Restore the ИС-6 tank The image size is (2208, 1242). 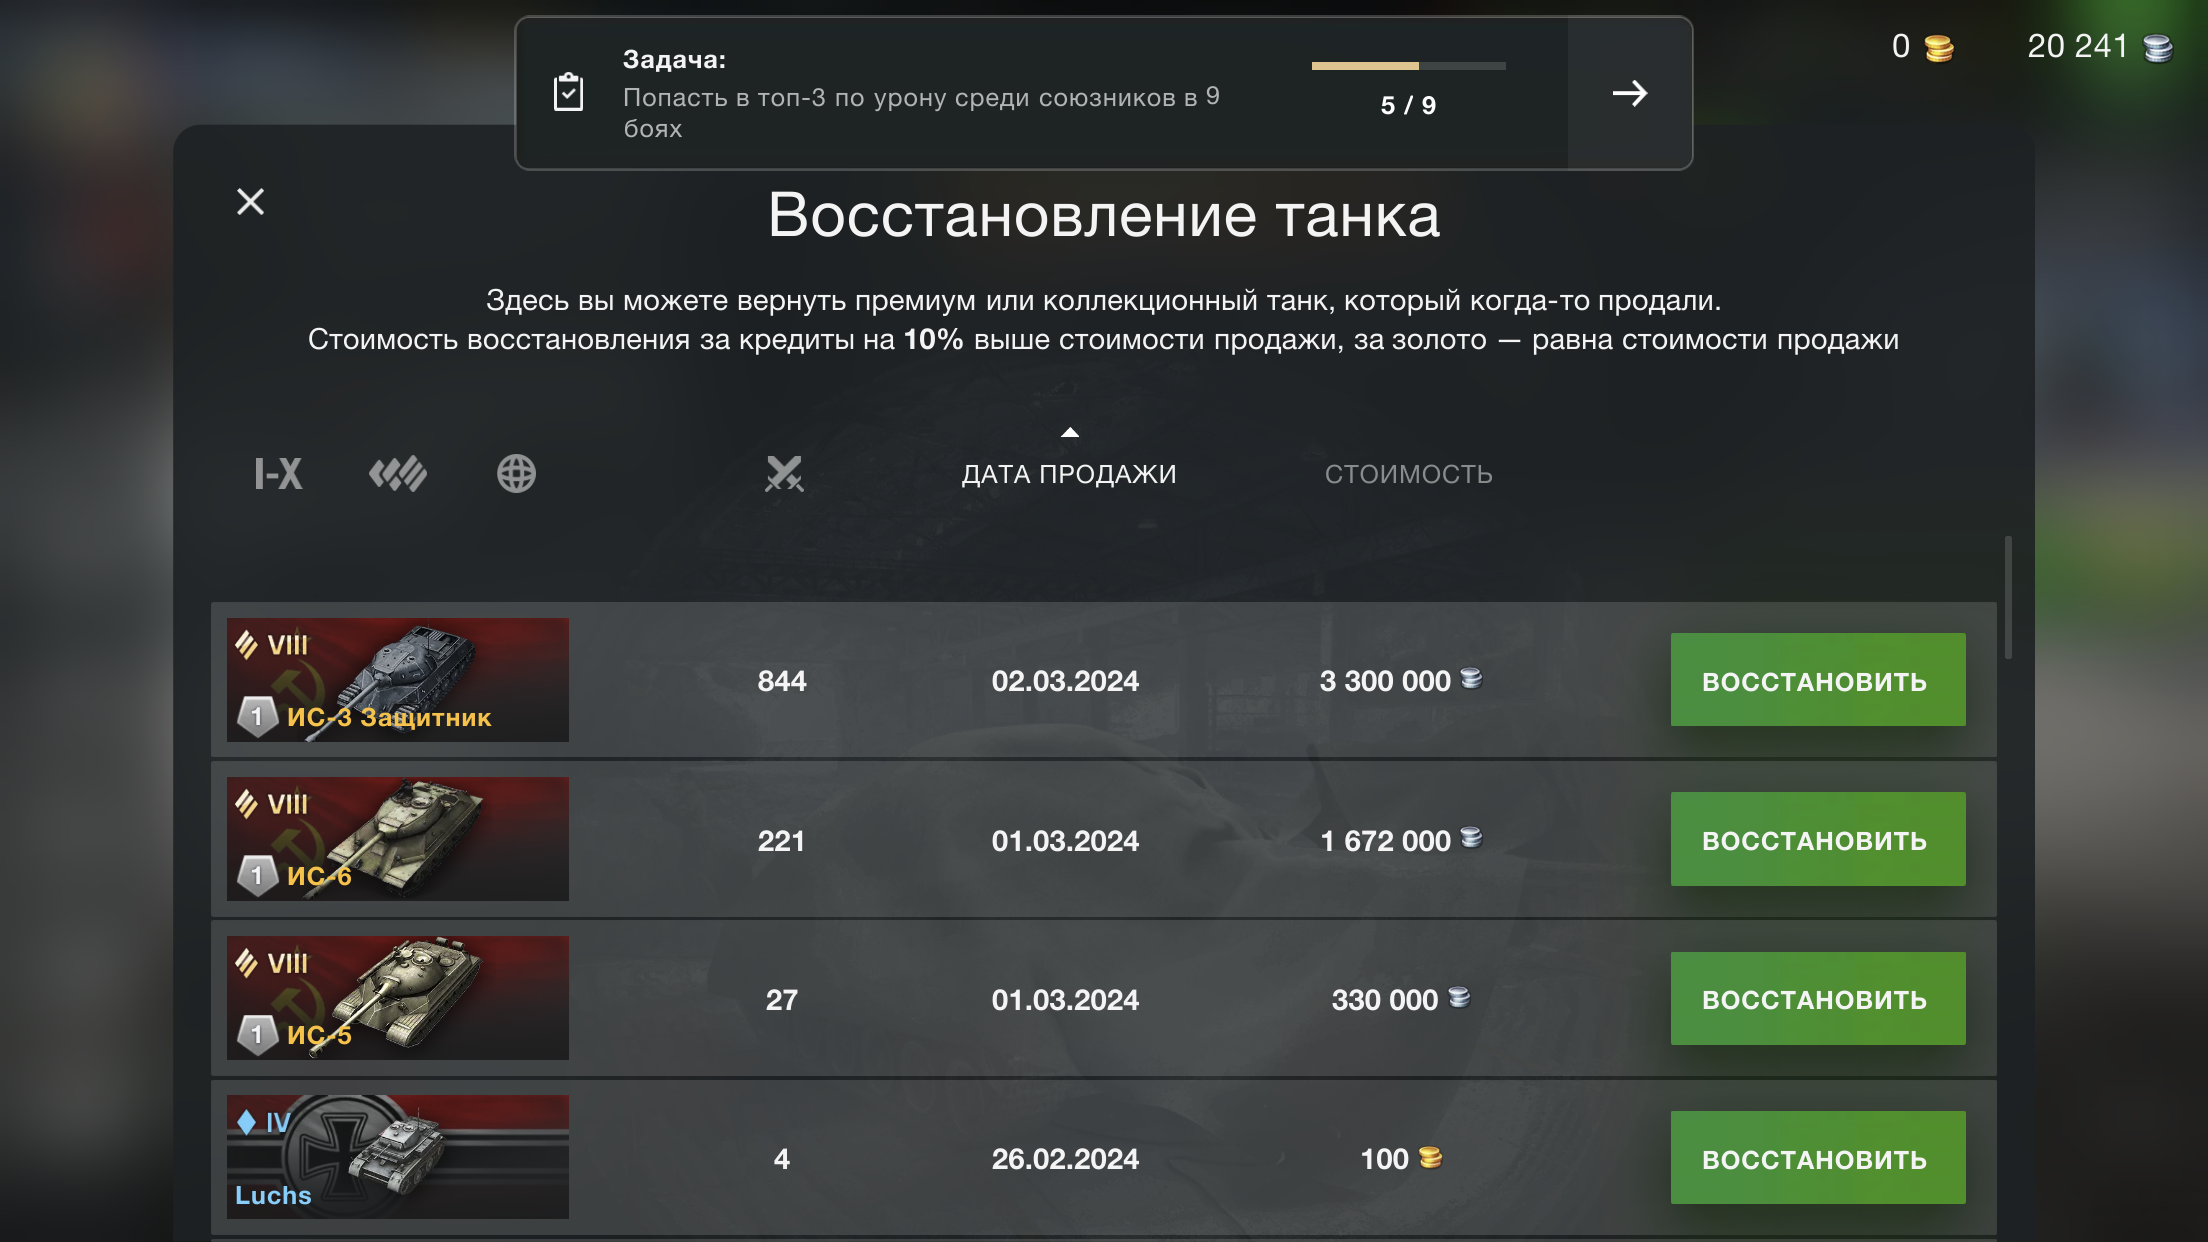(1817, 839)
